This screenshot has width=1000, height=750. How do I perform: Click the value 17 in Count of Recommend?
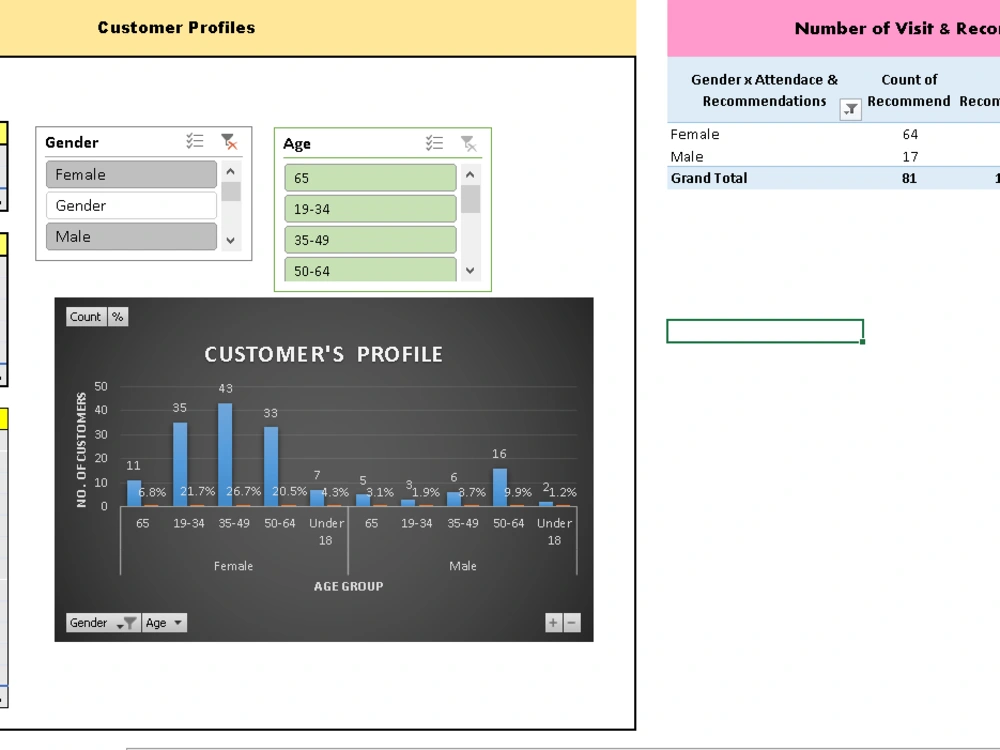(910, 156)
